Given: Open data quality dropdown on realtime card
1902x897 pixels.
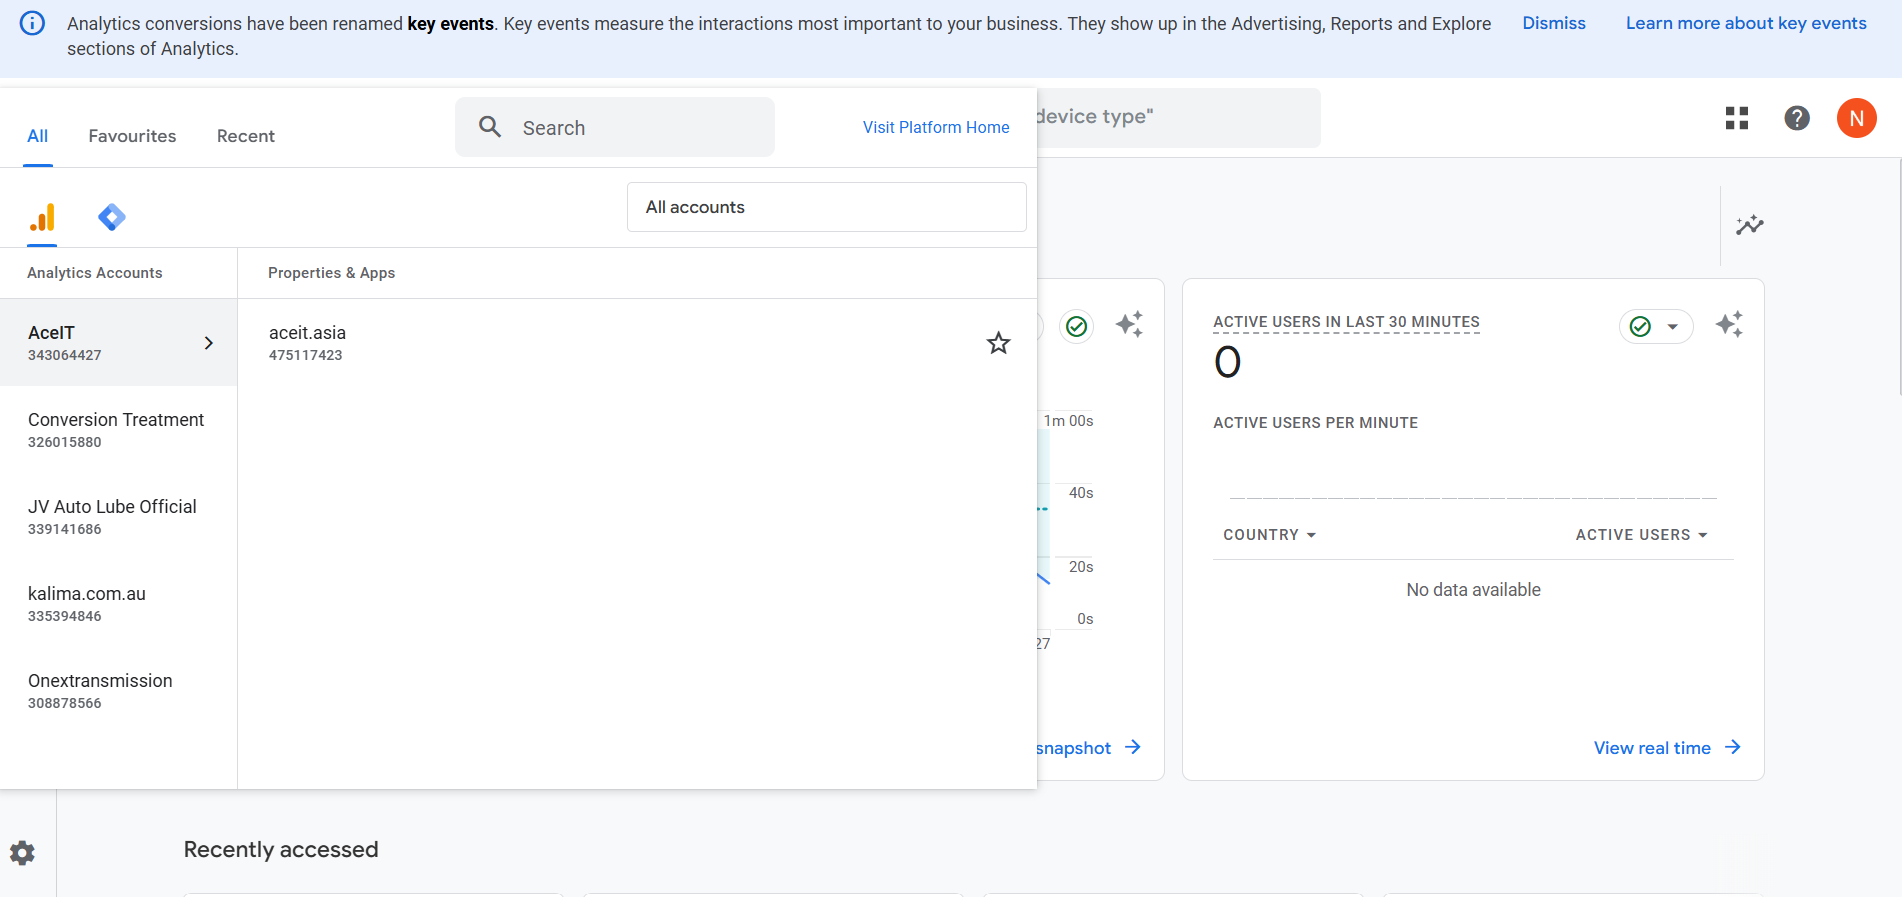Looking at the screenshot, I should (x=1655, y=326).
